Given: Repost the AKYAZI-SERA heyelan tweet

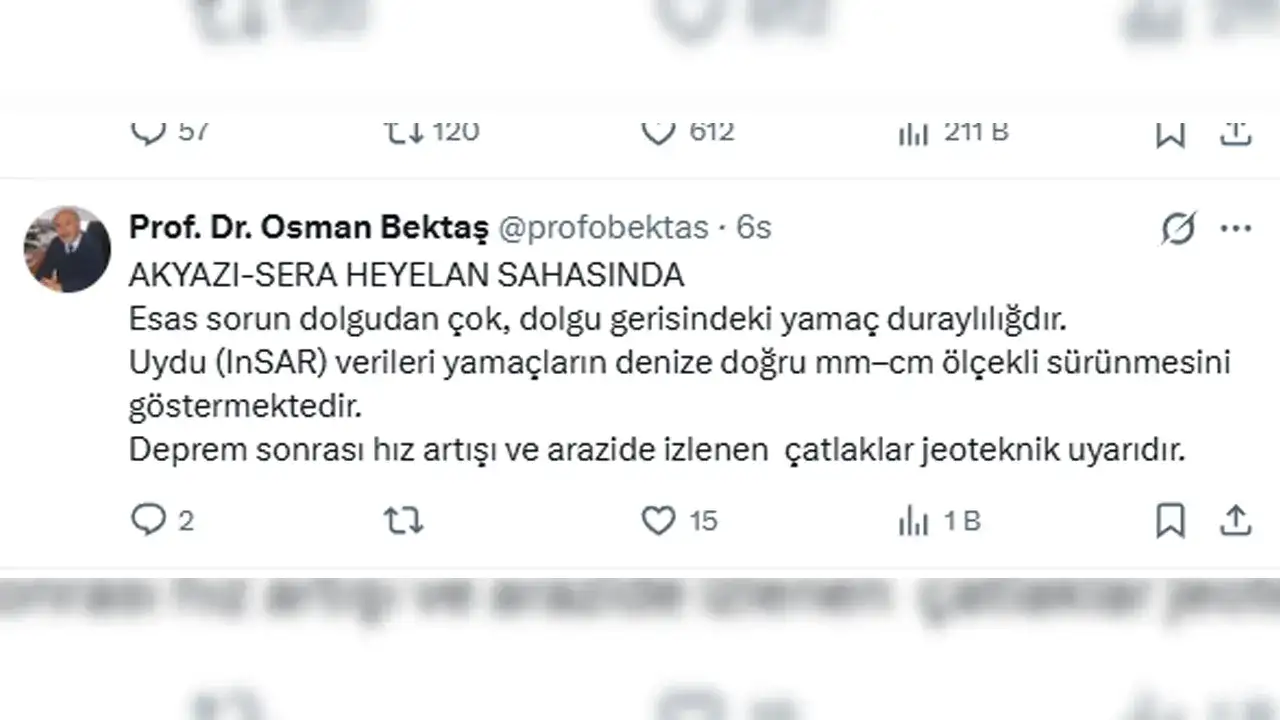Looking at the screenshot, I should (x=402, y=520).
